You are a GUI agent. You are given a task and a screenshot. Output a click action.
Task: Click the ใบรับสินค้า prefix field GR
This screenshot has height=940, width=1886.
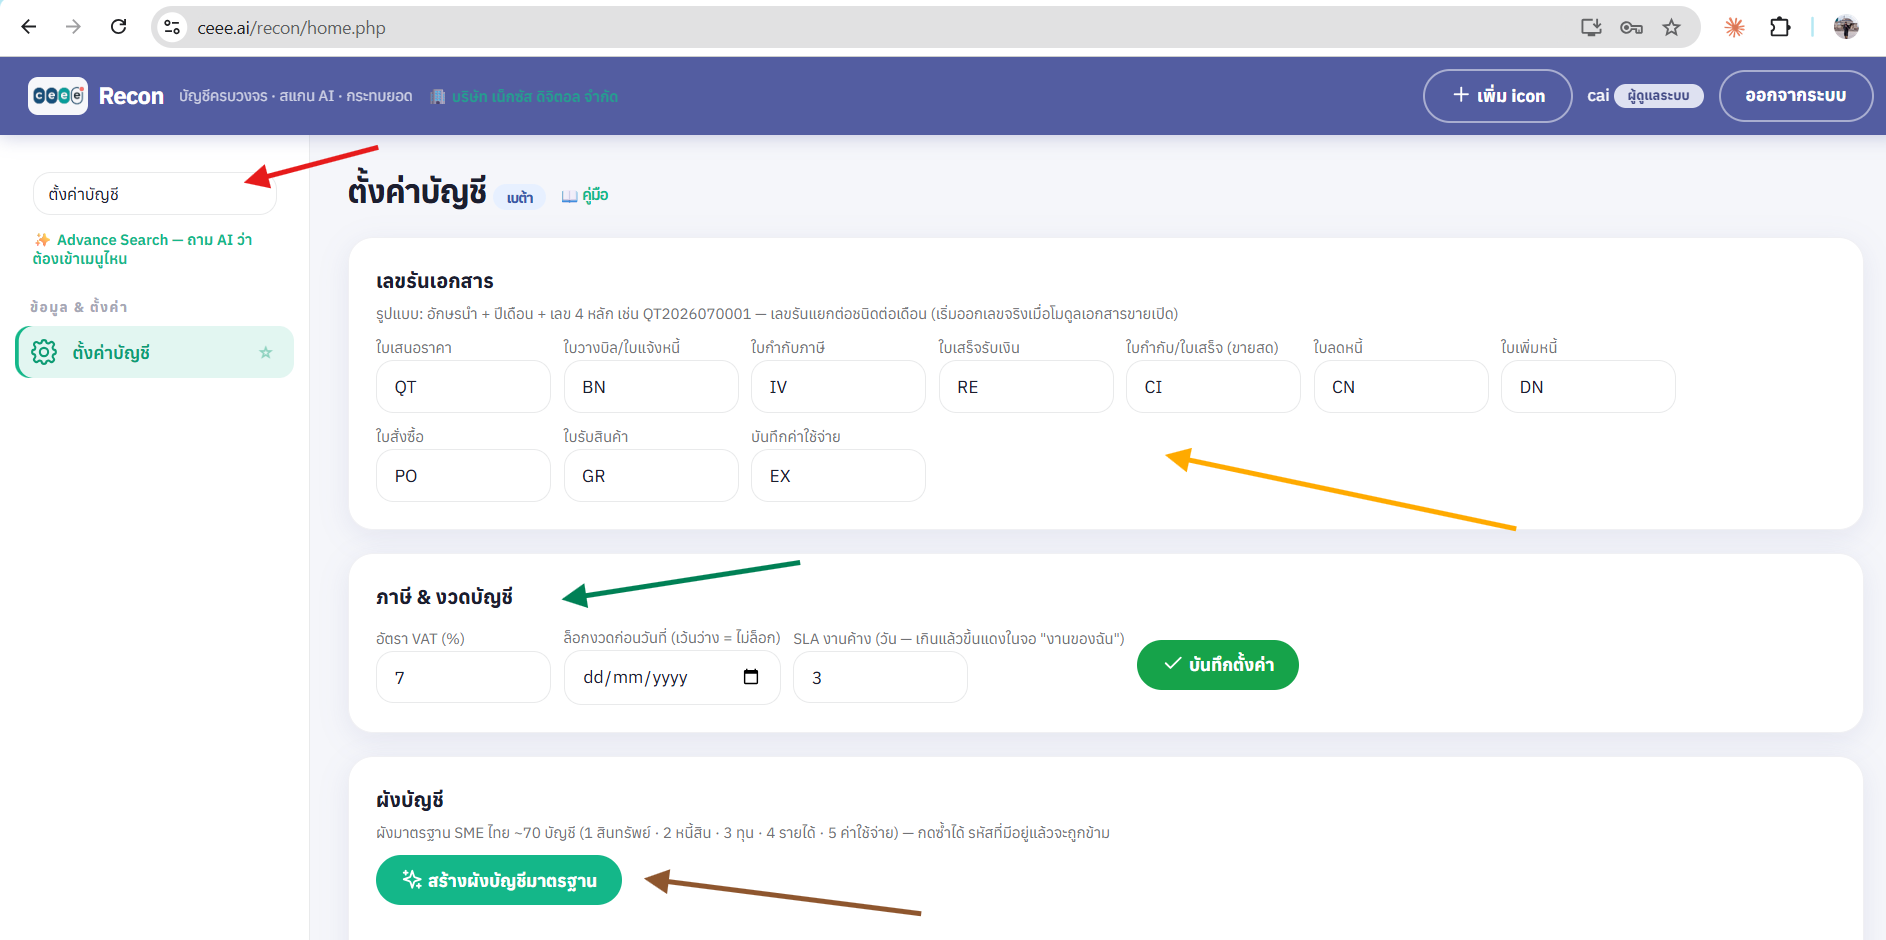pyautogui.click(x=651, y=476)
